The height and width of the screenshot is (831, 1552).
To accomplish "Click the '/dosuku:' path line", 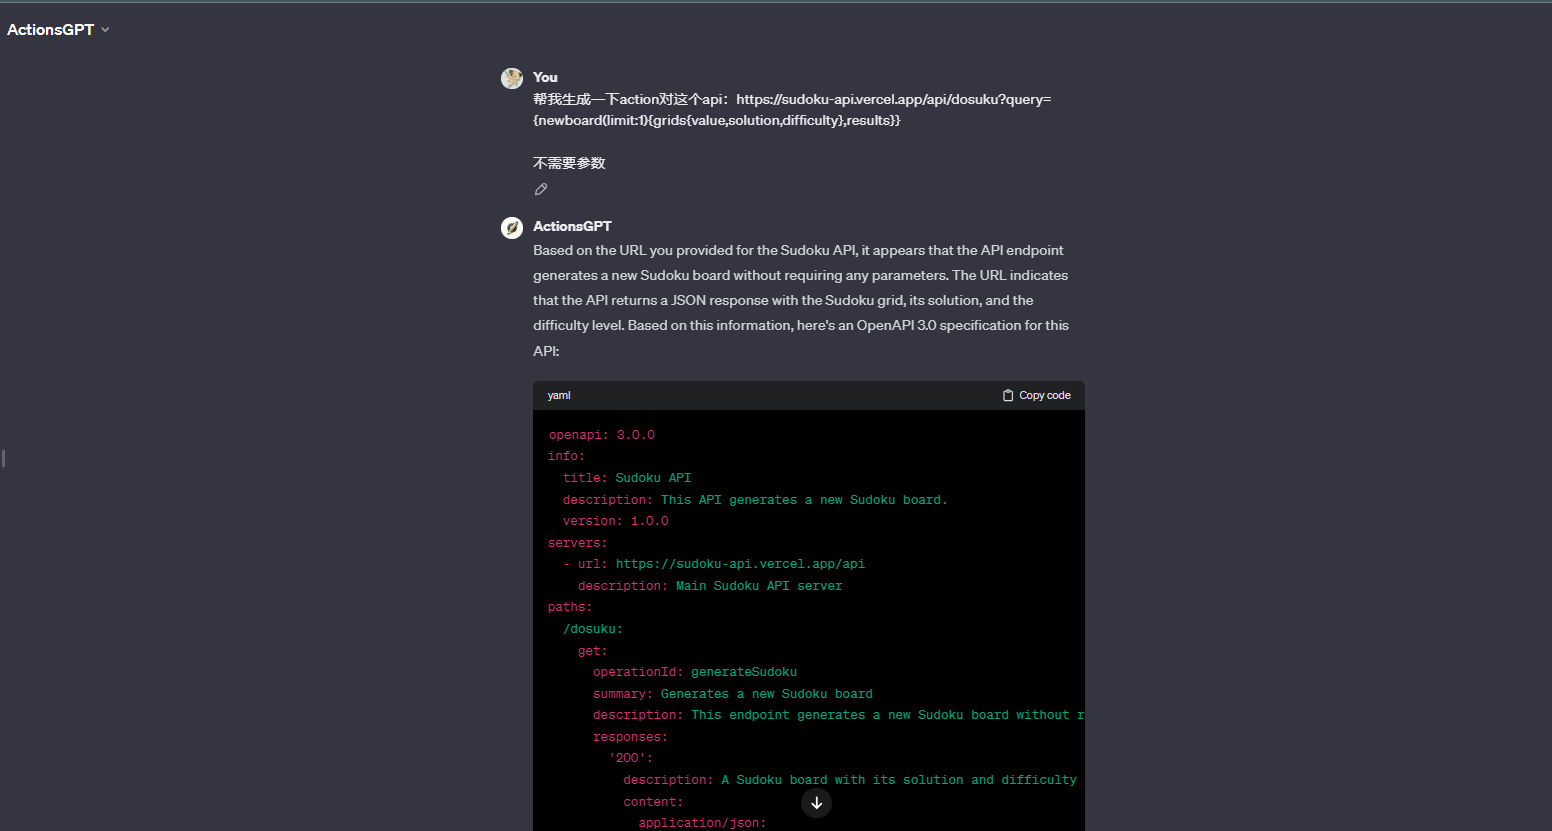I will 593,629.
